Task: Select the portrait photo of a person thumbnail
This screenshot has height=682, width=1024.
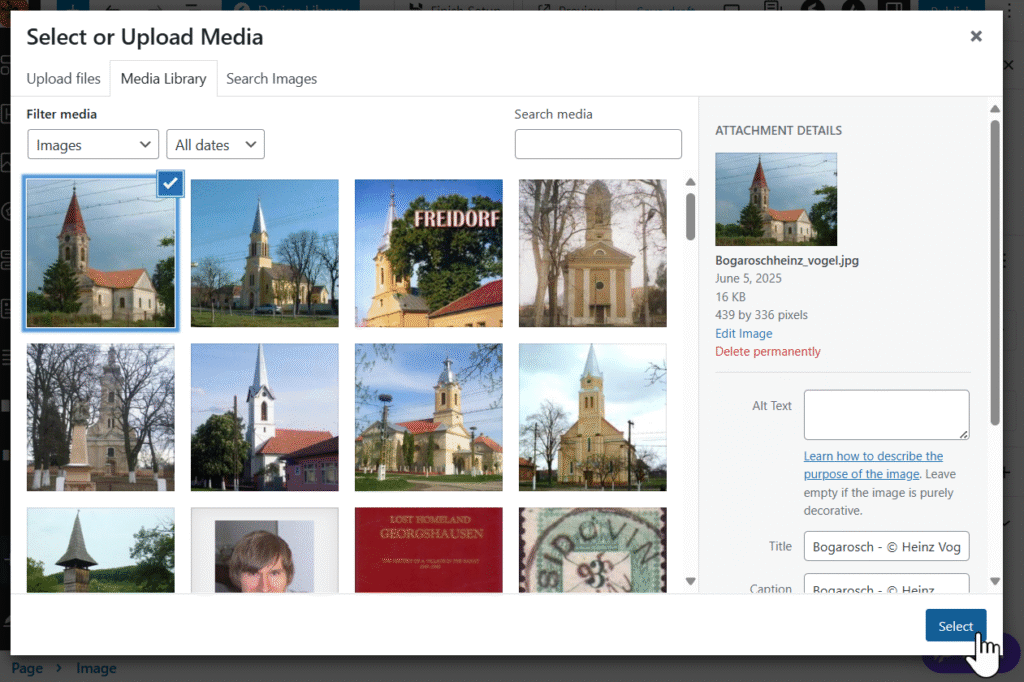Action: click(x=264, y=550)
